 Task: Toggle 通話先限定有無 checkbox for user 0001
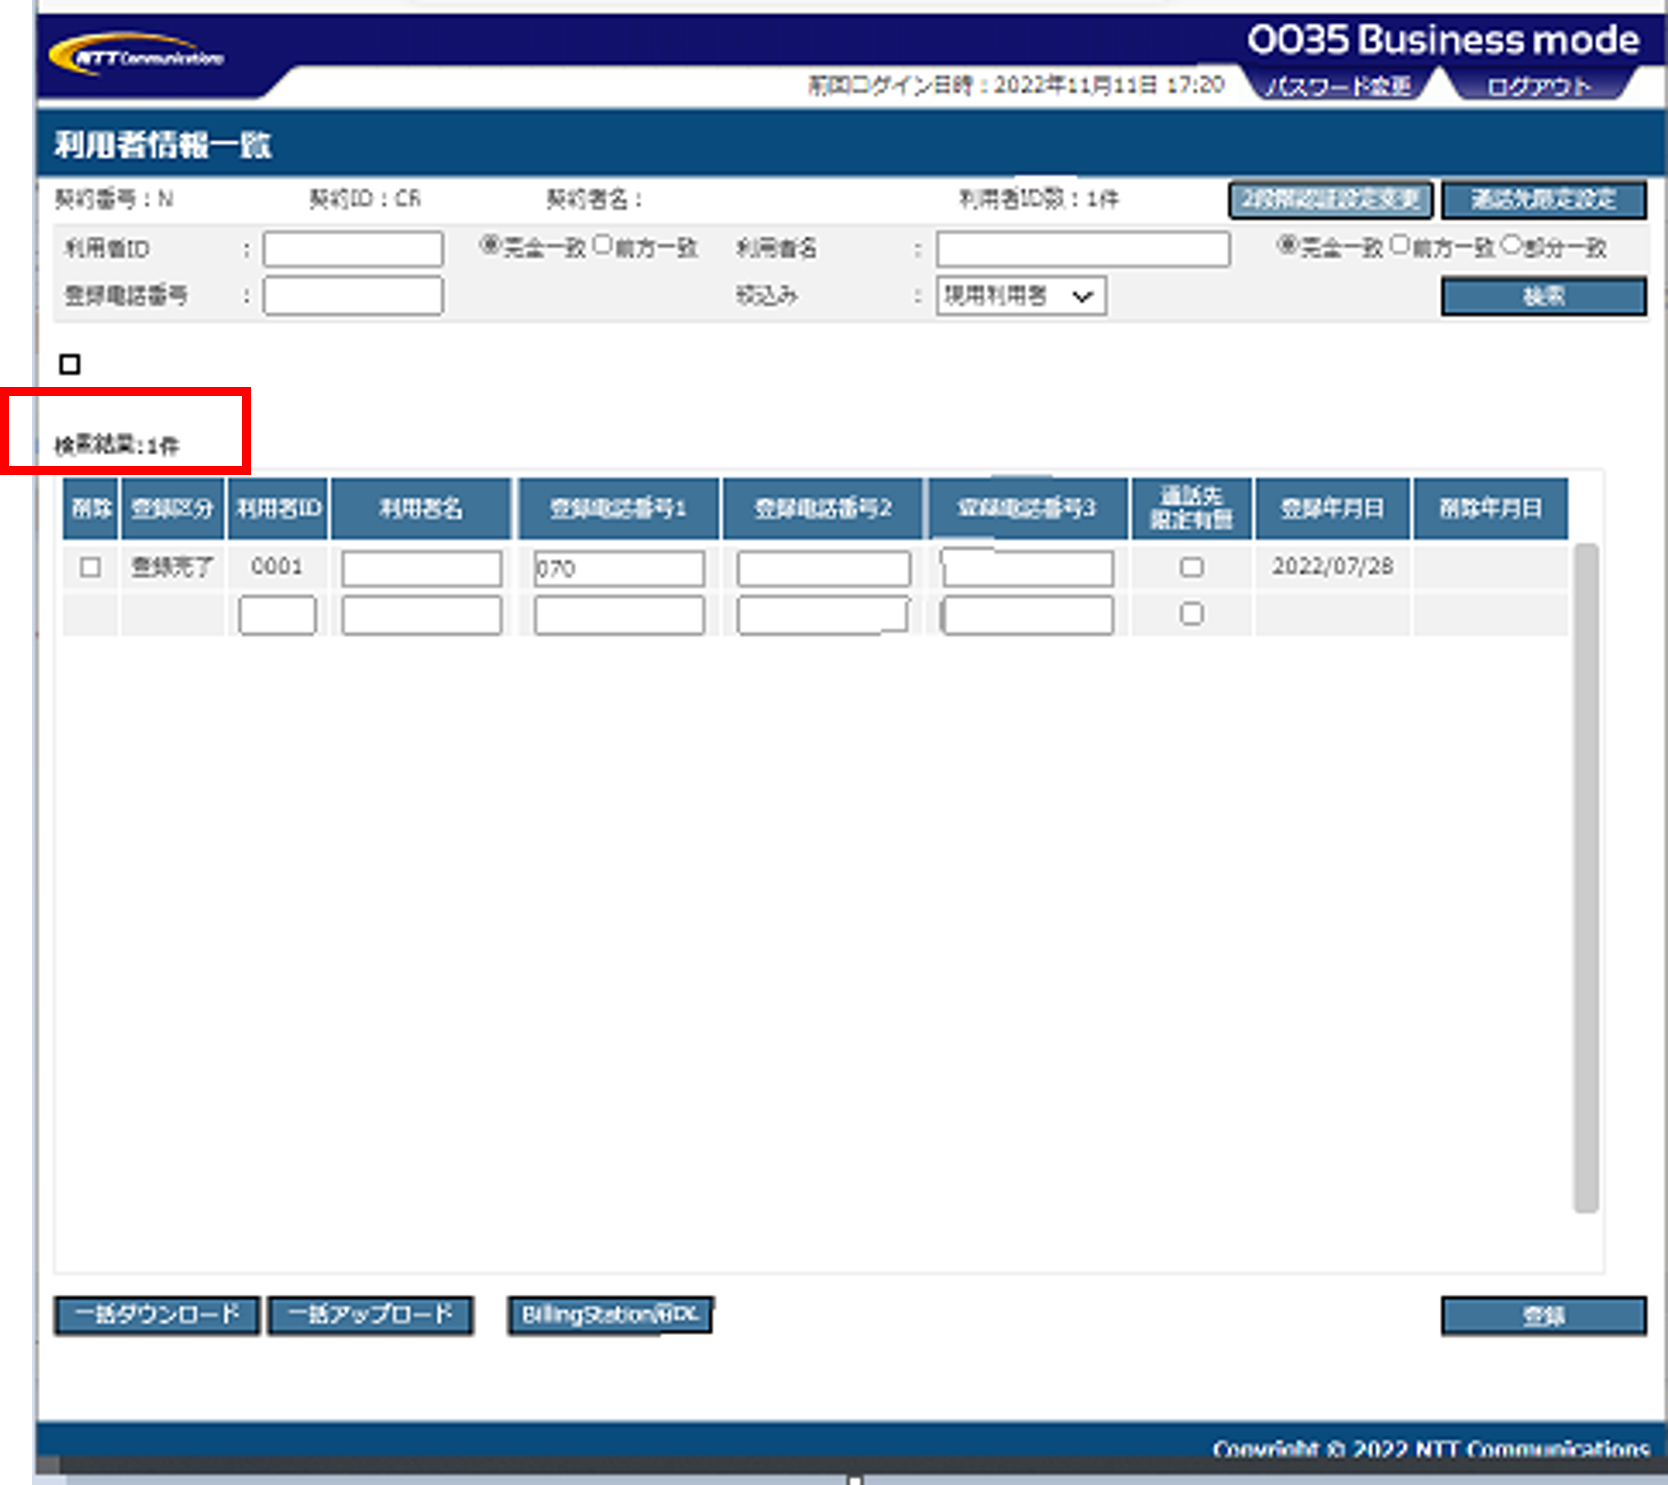tap(1191, 567)
